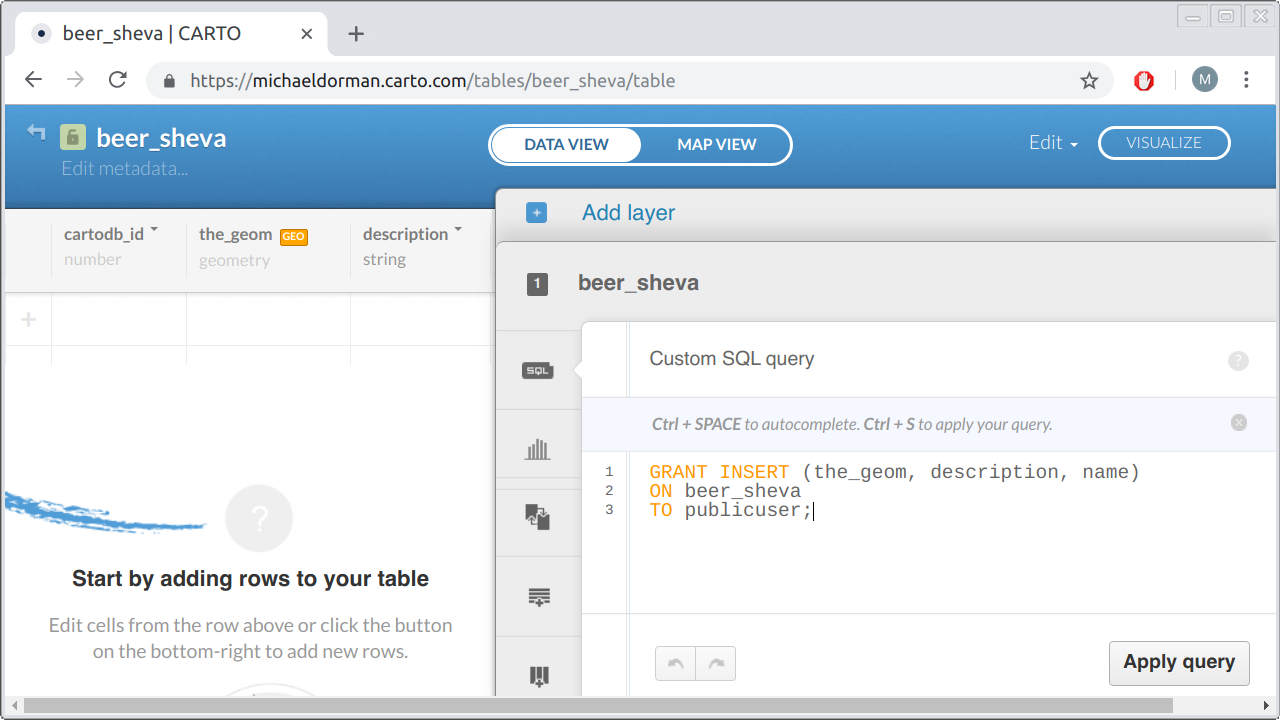This screenshot has height=720, width=1280.
Task: Toggle the table privacy lock icon
Action: point(72,137)
